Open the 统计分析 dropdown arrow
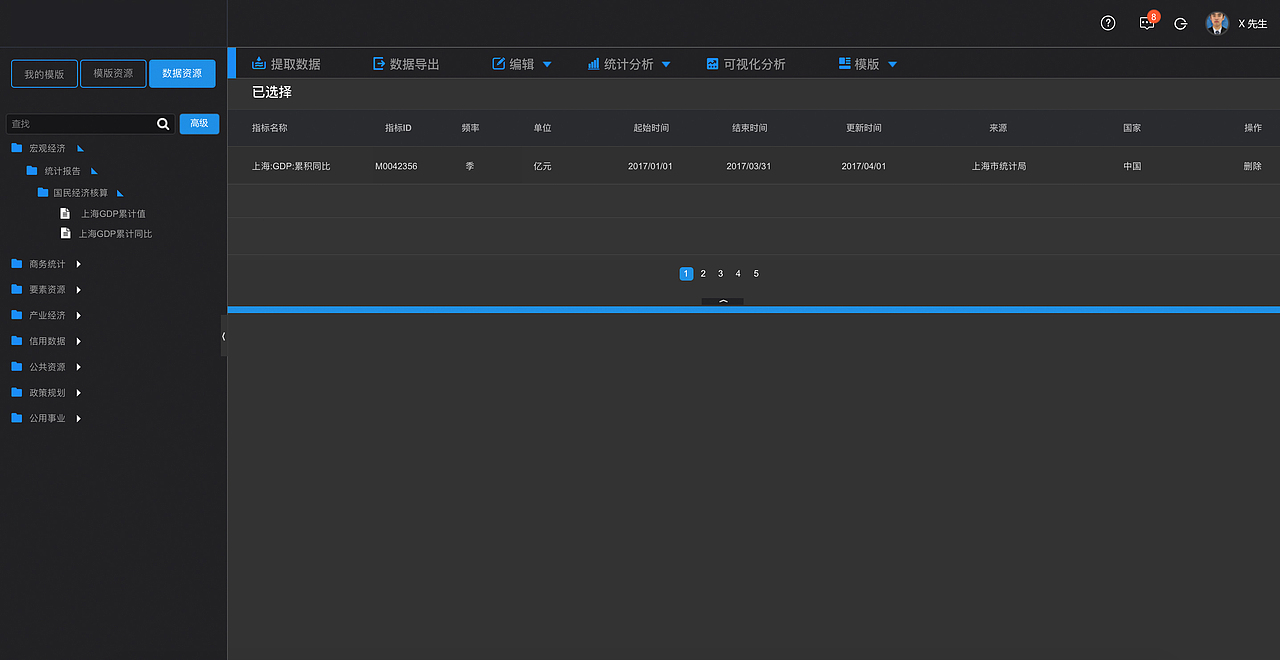Image resolution: width=1280 pixels, height=660 pixels. point(666,65)
